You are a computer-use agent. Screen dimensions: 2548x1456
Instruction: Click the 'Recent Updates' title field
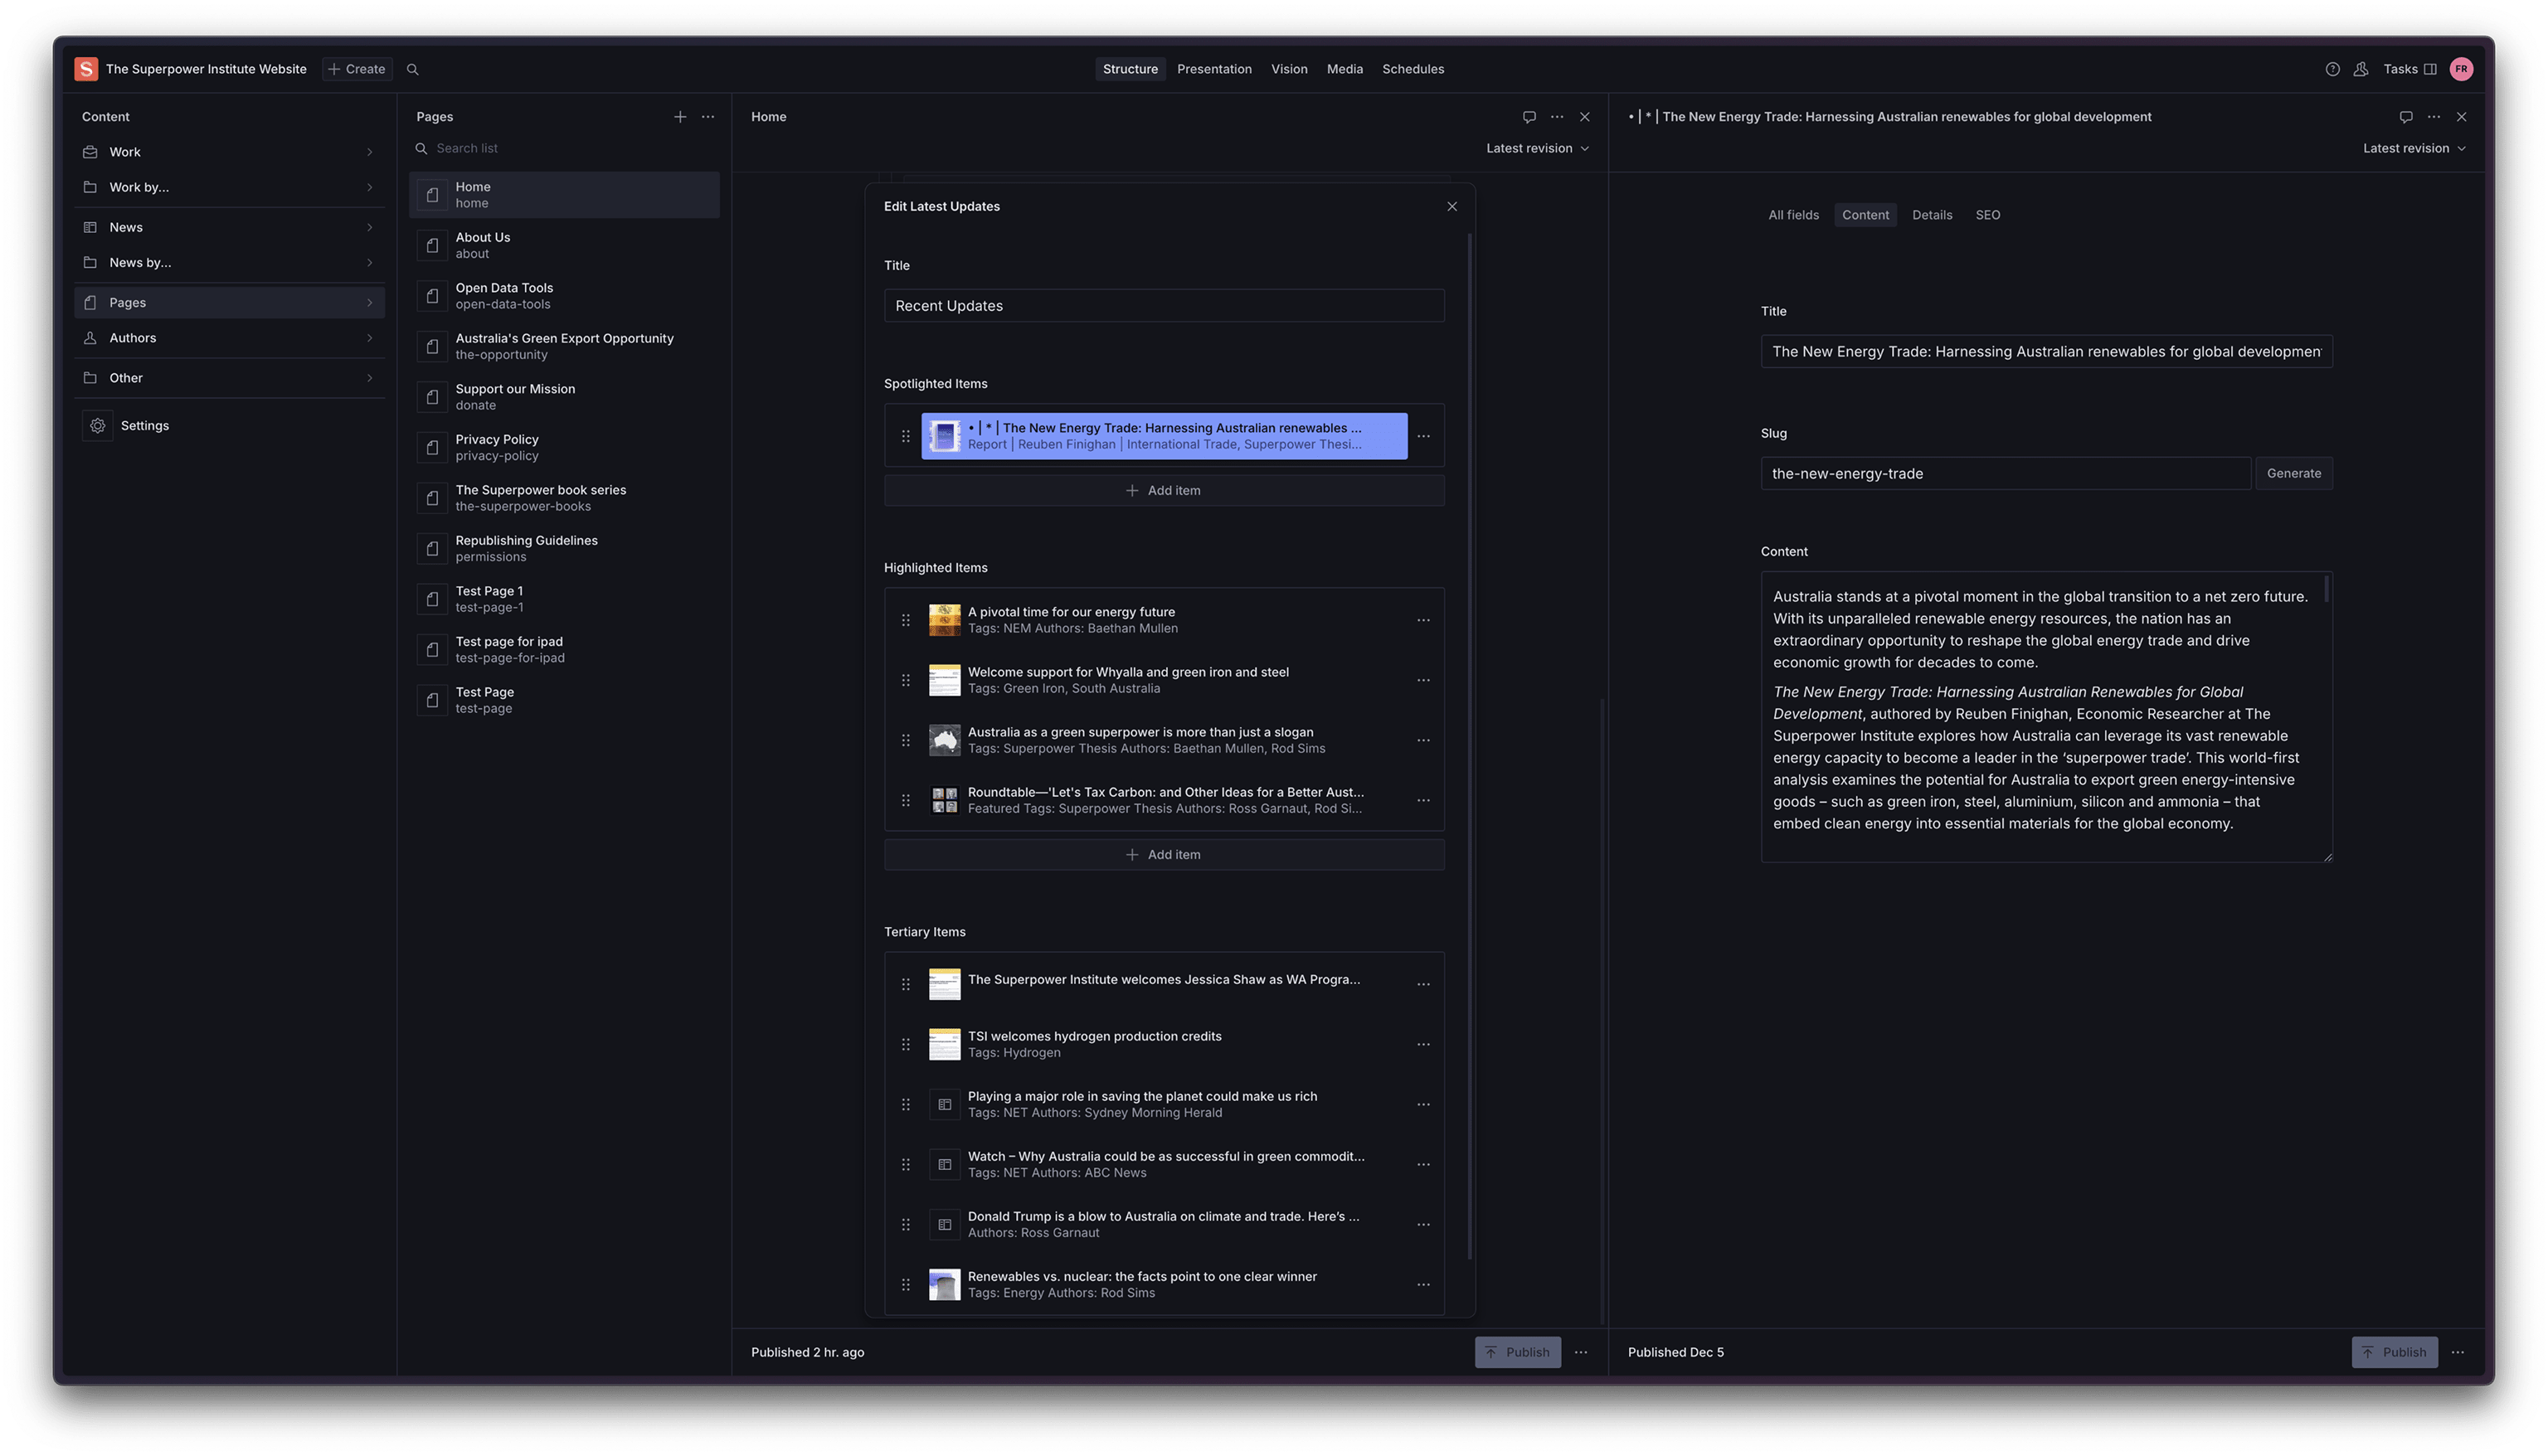pyautogui.click(x=1163, y=306)
